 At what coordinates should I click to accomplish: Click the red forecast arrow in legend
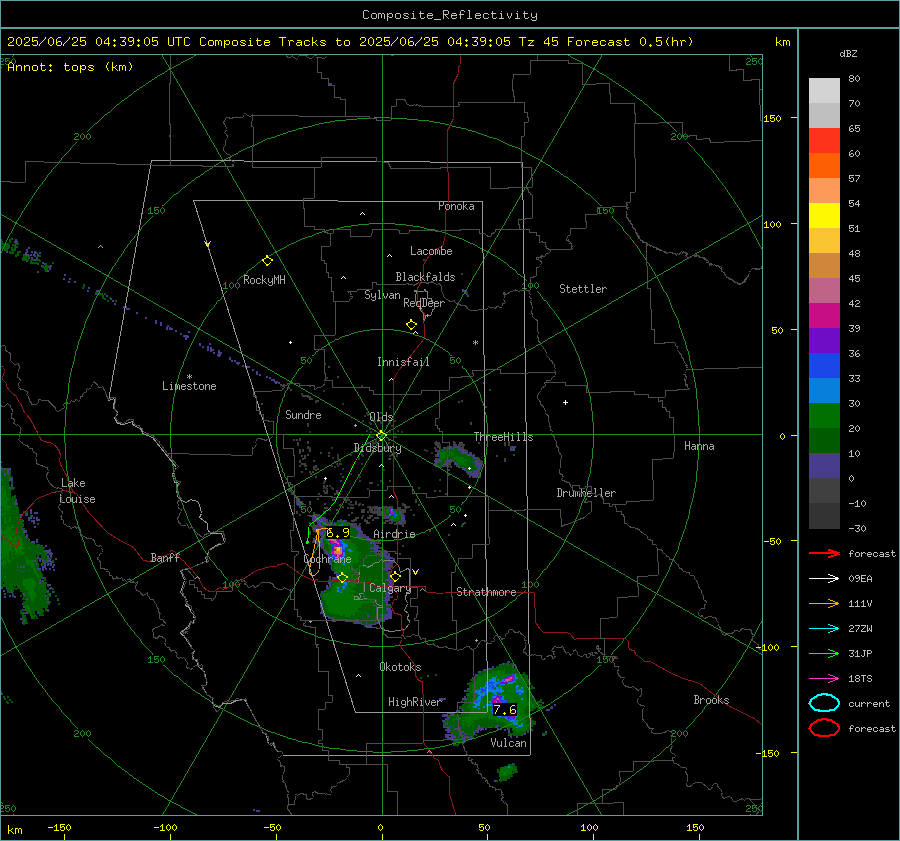click(x=824, y=553)
